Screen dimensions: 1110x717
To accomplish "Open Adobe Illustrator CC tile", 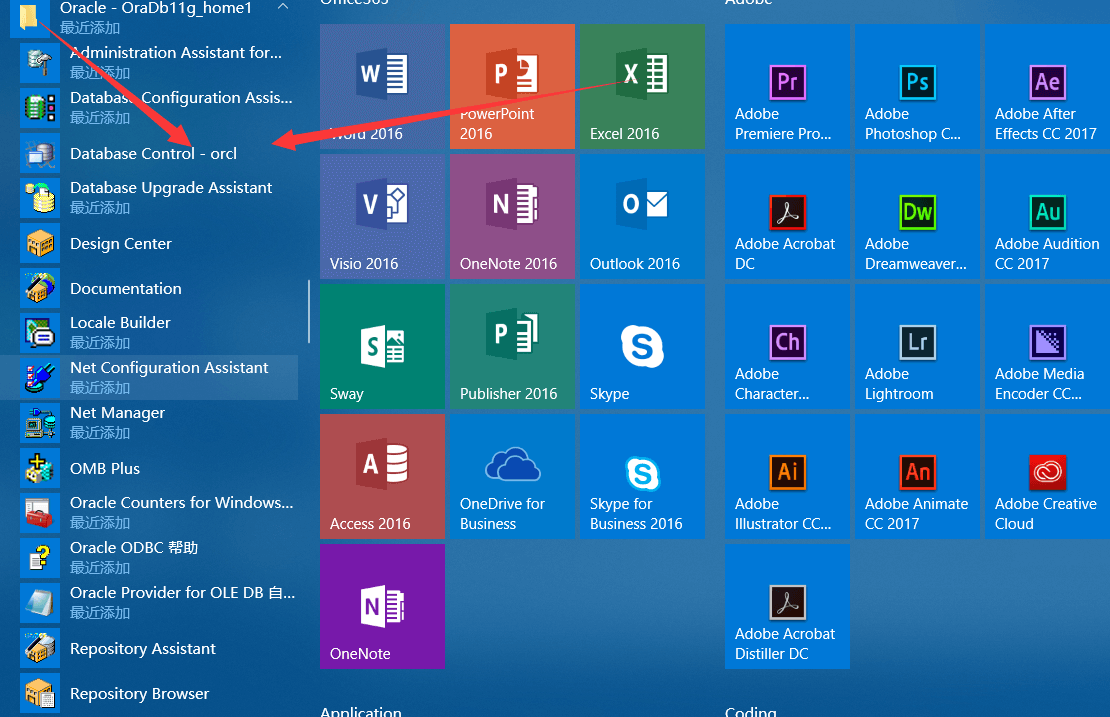I will click(x=787, y=476).
